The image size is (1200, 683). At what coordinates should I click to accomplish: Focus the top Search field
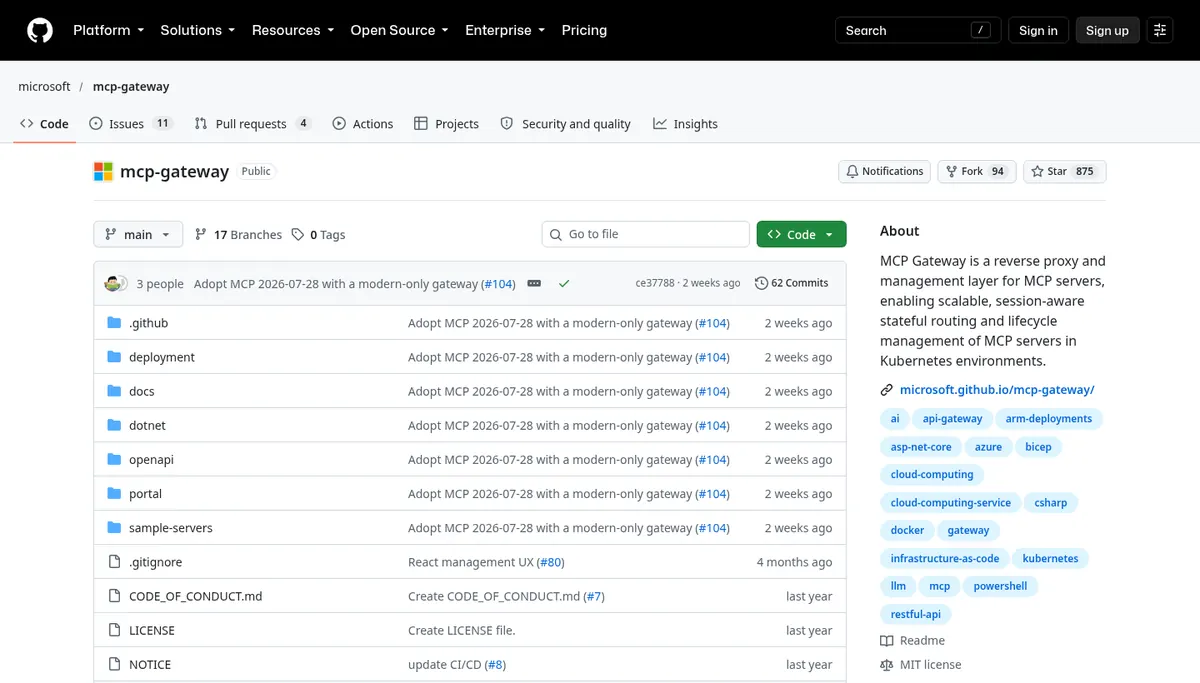918,30
